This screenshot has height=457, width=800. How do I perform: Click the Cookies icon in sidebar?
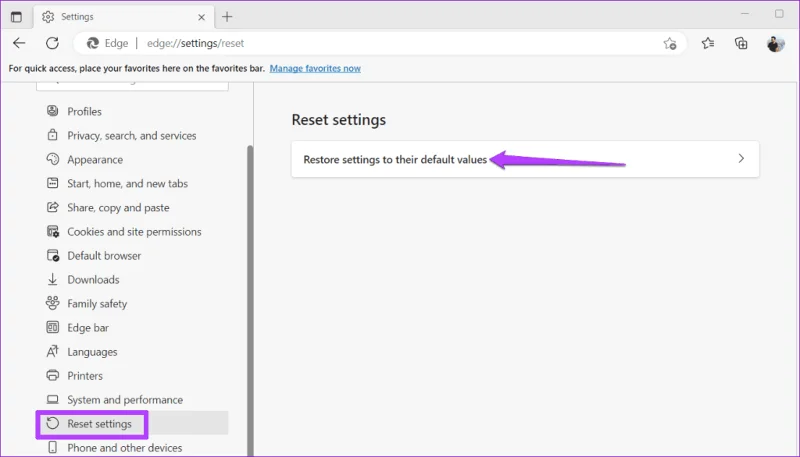53,232
